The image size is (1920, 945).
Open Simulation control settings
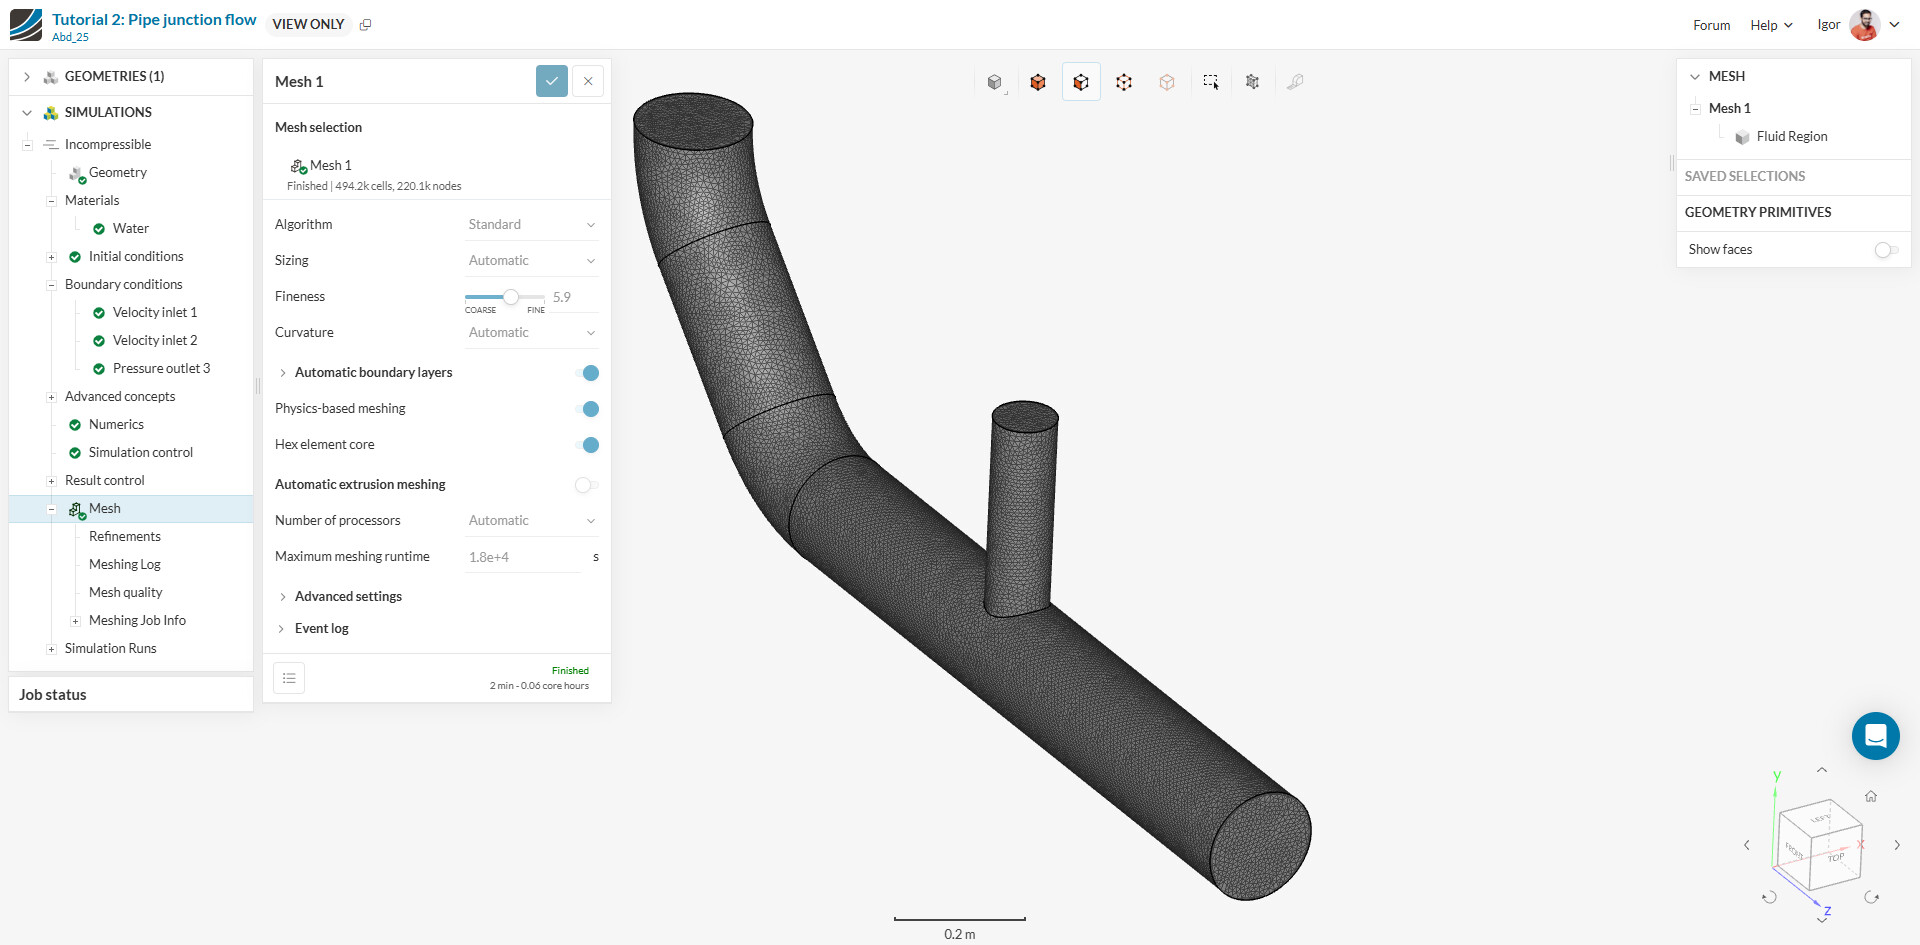point(141,453)
